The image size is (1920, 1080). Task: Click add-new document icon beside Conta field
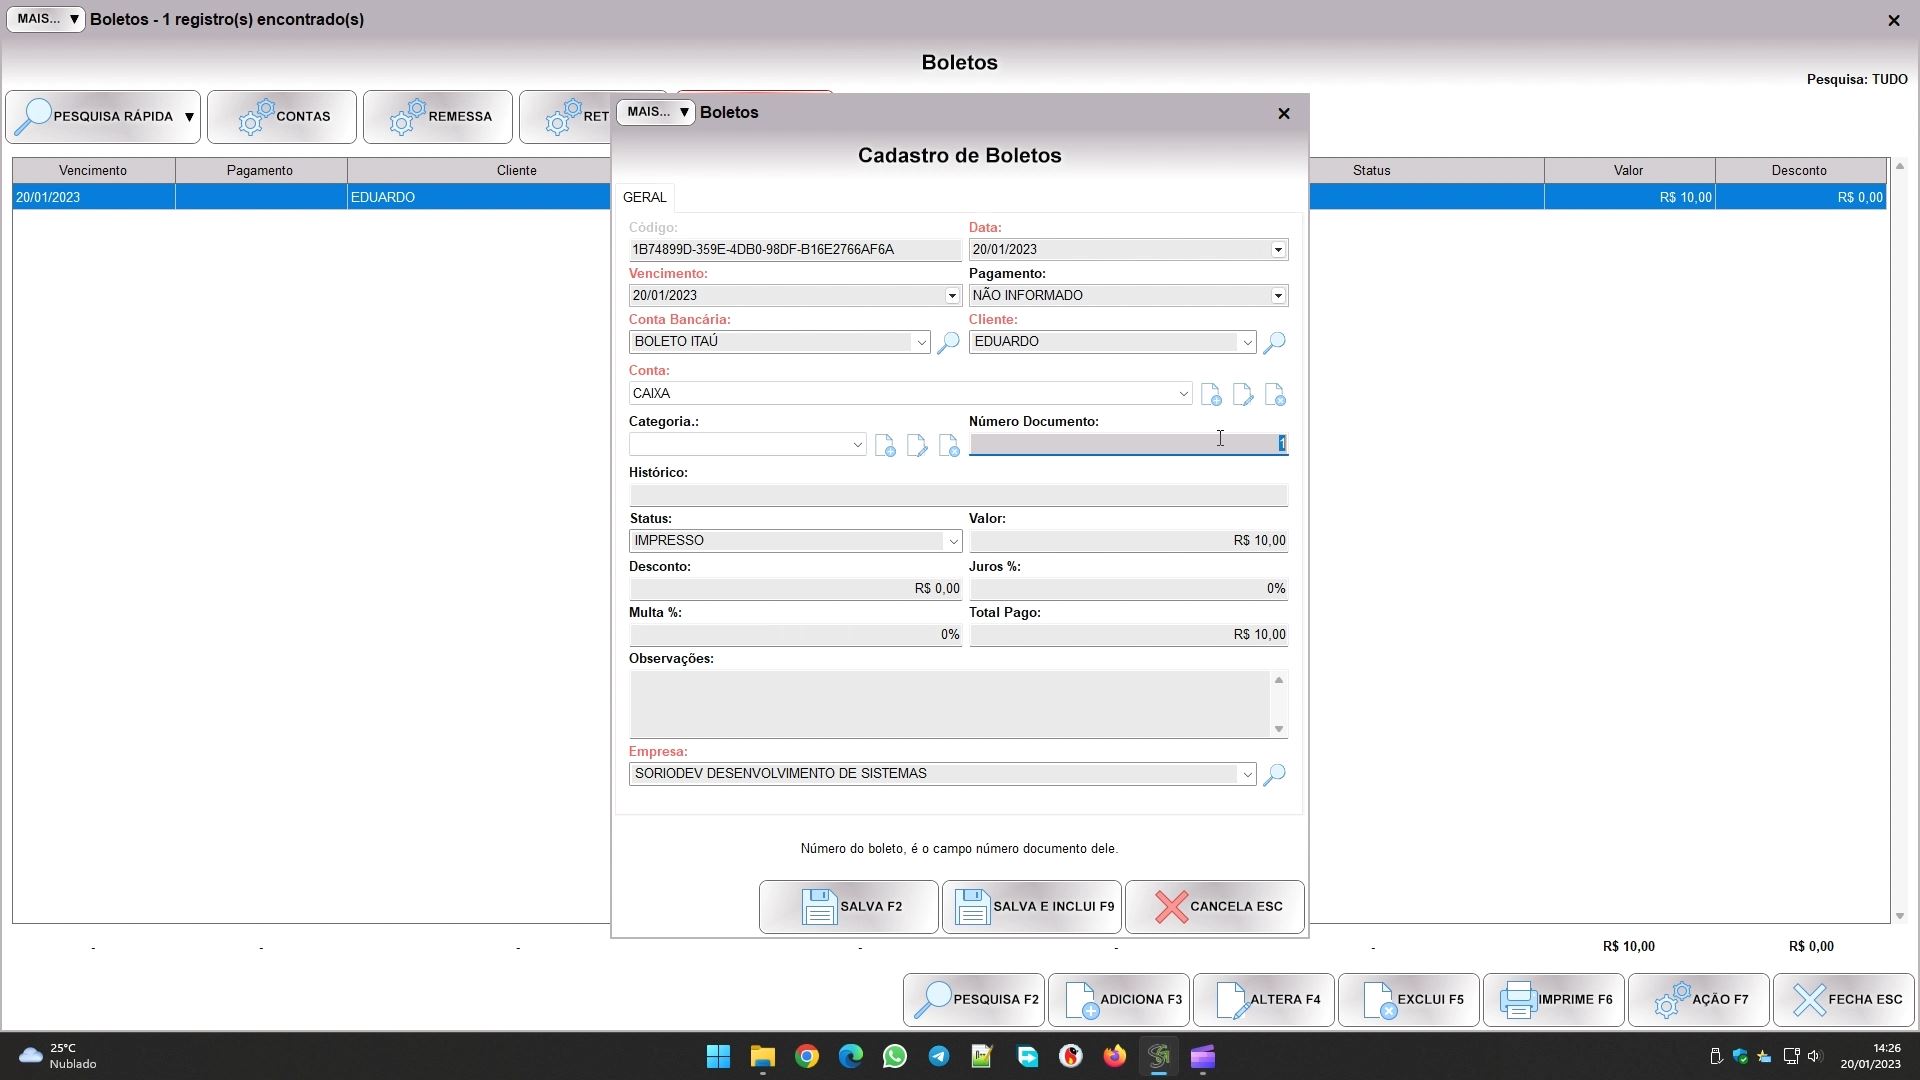click(x=1211, y=395)
